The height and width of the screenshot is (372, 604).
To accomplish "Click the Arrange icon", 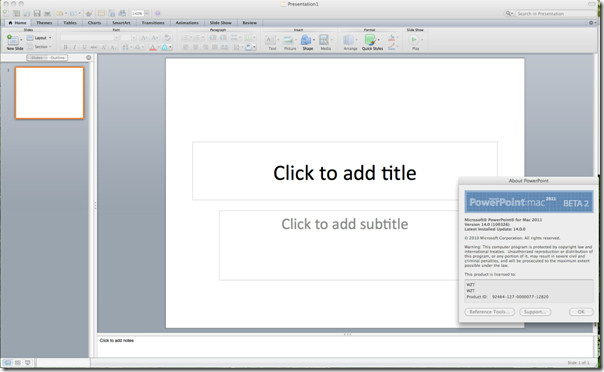I will point(349,40).
